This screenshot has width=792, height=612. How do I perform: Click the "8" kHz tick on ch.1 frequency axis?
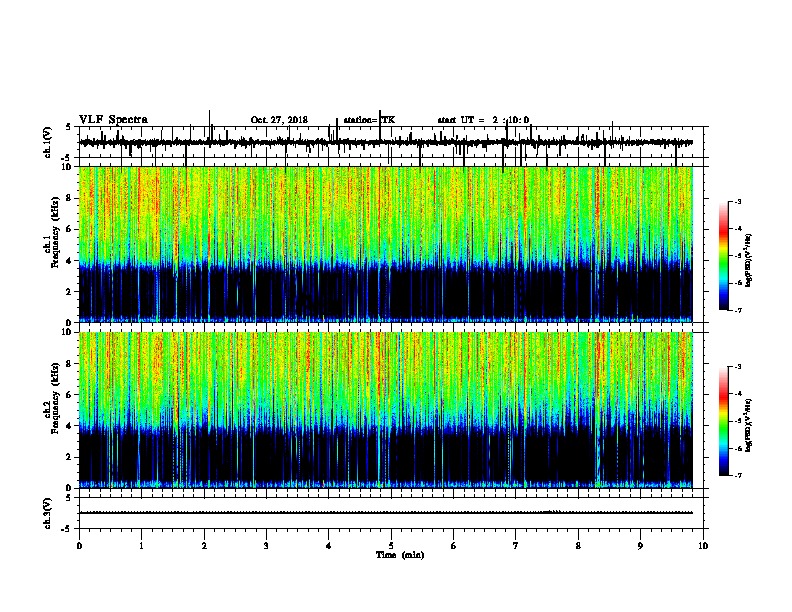pyautogui.click(x=70, y=198)
